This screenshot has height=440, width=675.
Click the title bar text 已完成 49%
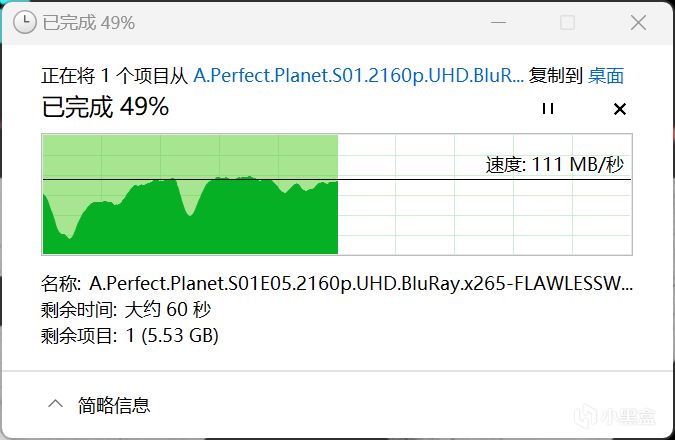tap(88, 22)
